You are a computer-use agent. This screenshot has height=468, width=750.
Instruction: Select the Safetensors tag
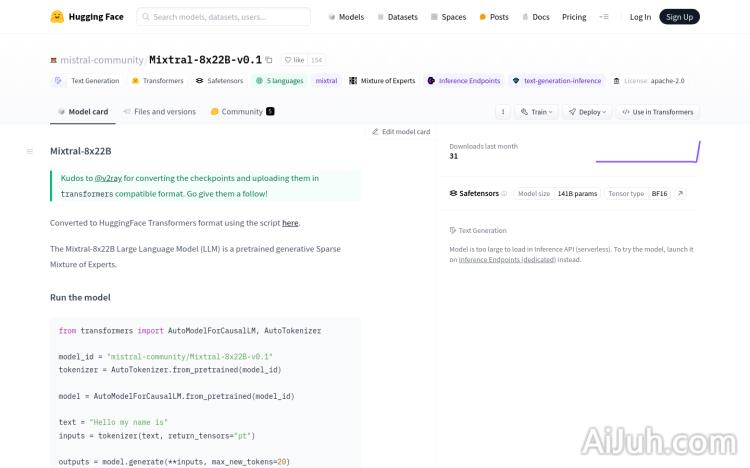(219, 81)
